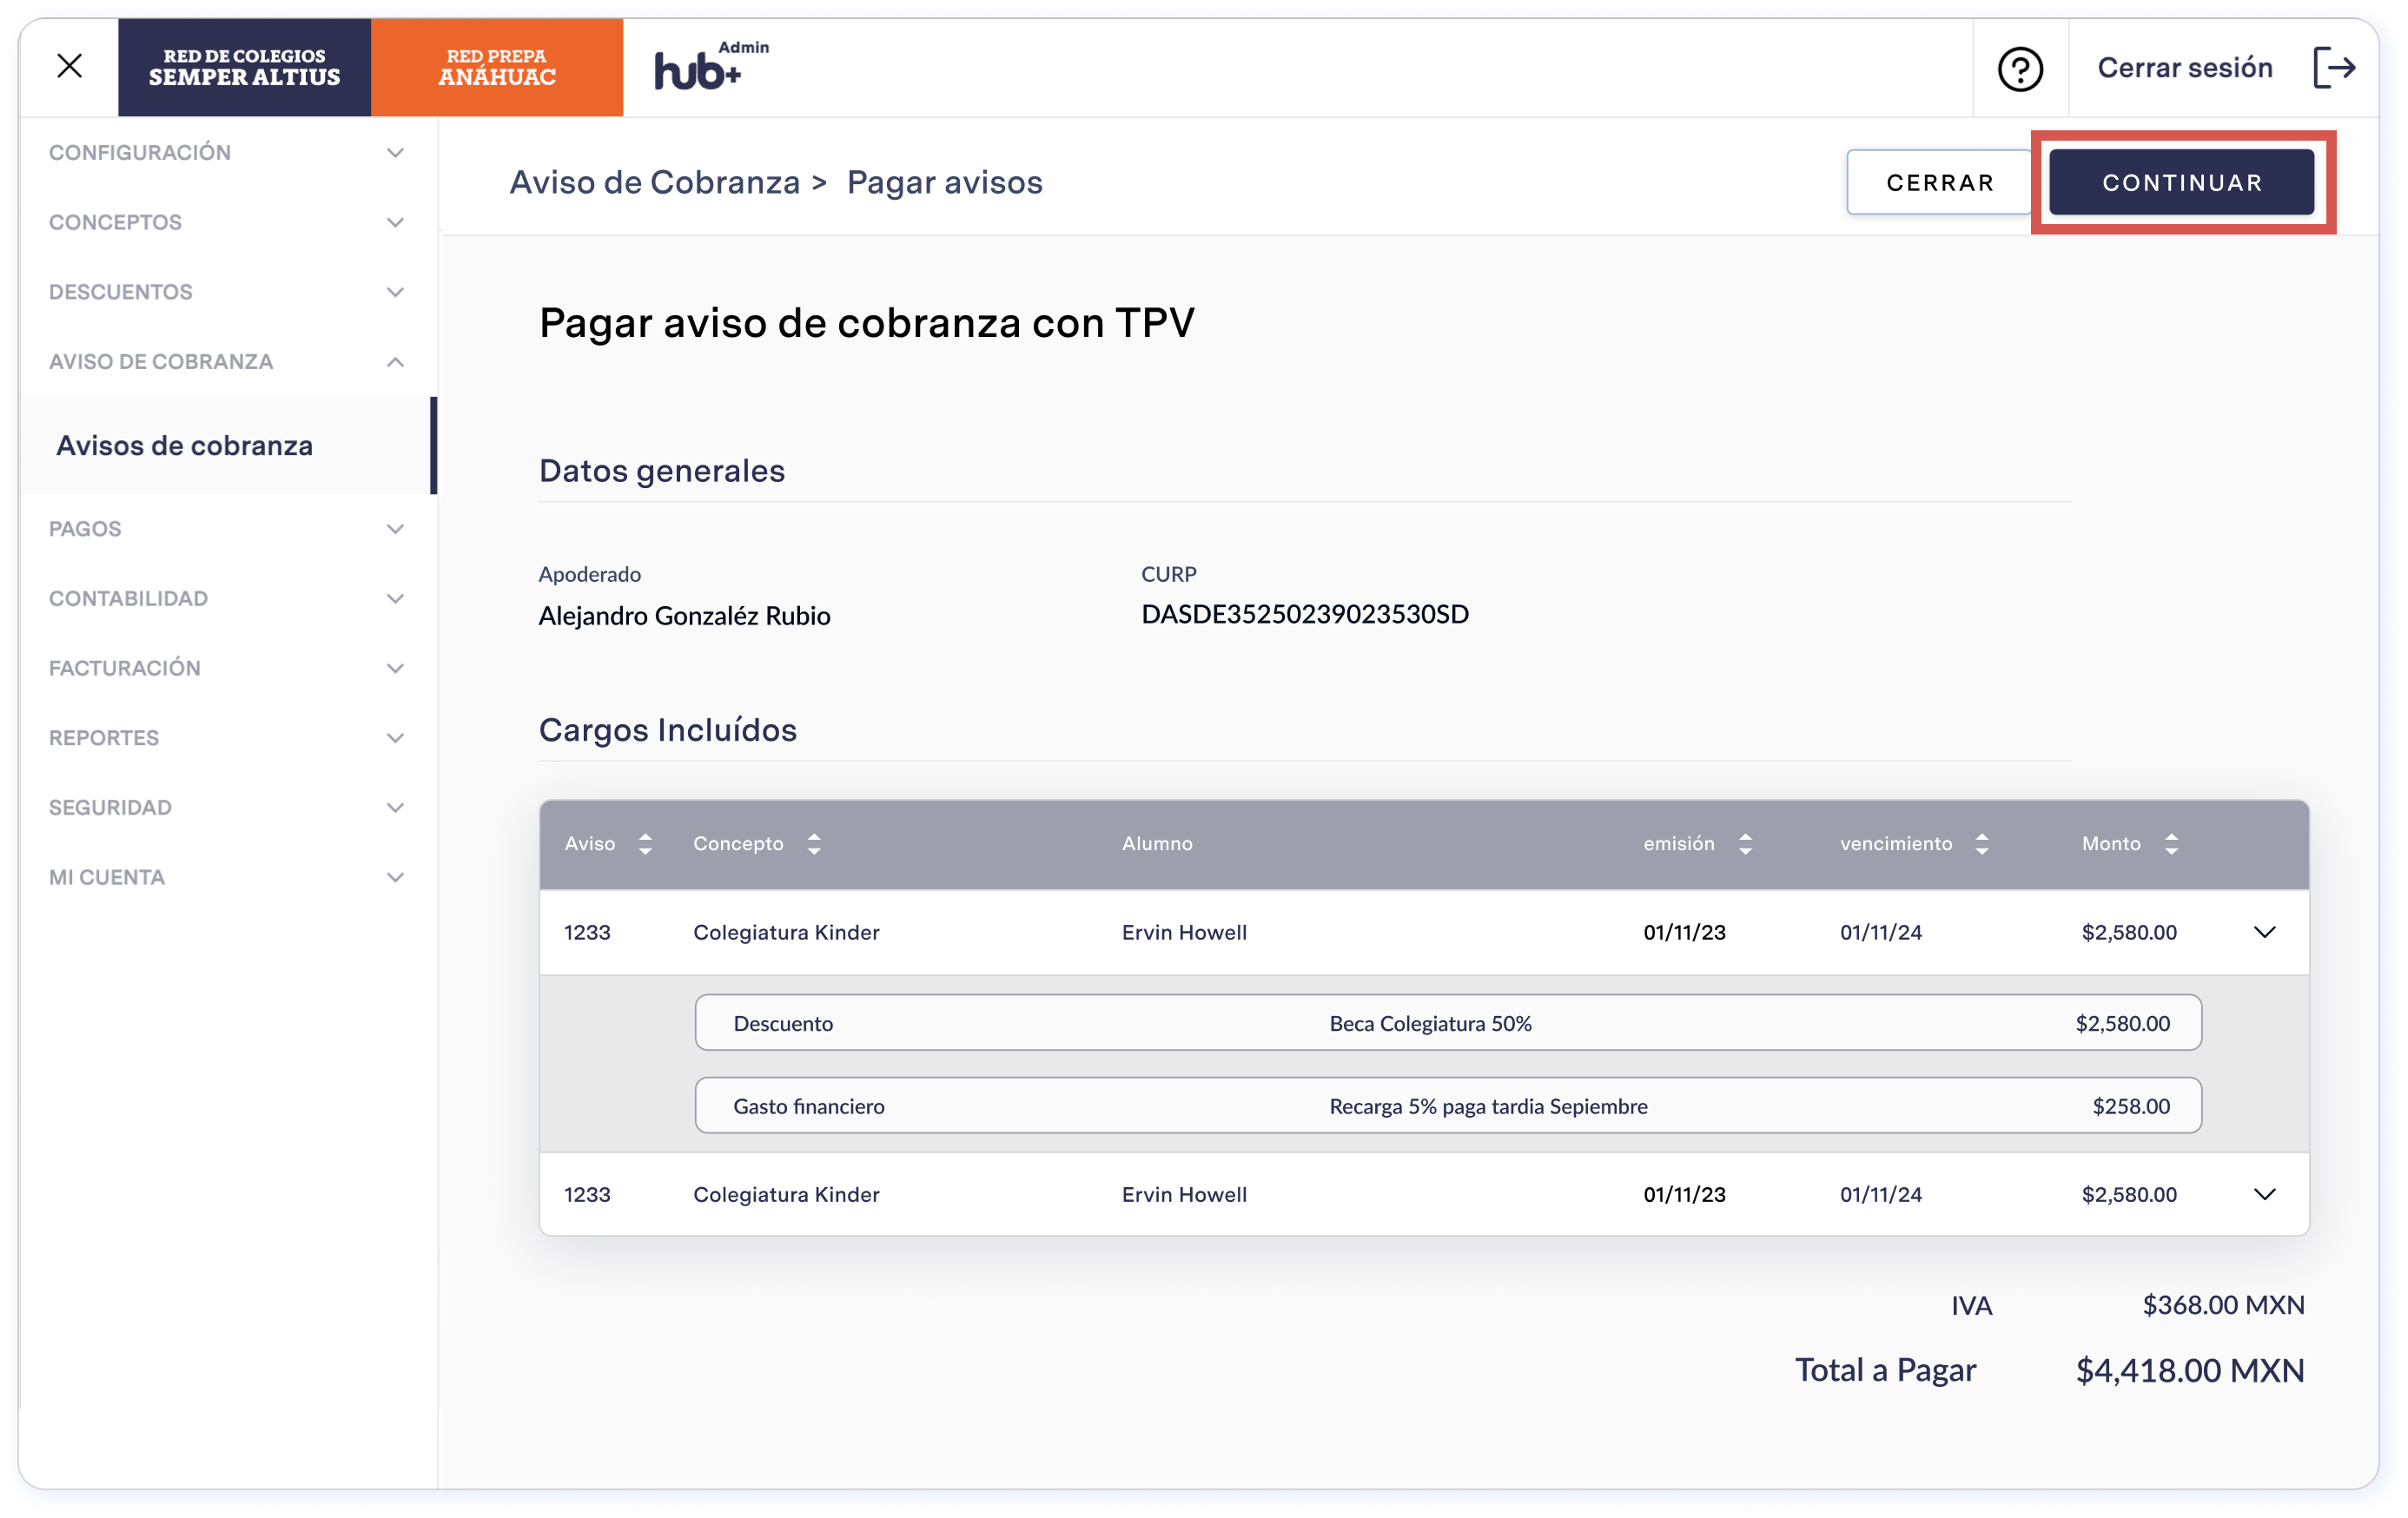Click the CERRAR button

click(x=1938, y=182)
